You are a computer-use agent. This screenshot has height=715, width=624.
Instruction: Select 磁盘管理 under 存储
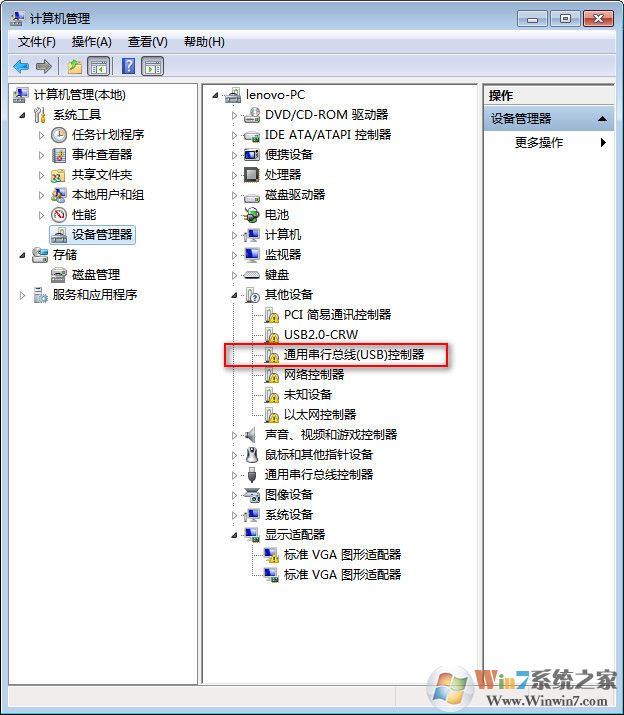pos(96,275)
